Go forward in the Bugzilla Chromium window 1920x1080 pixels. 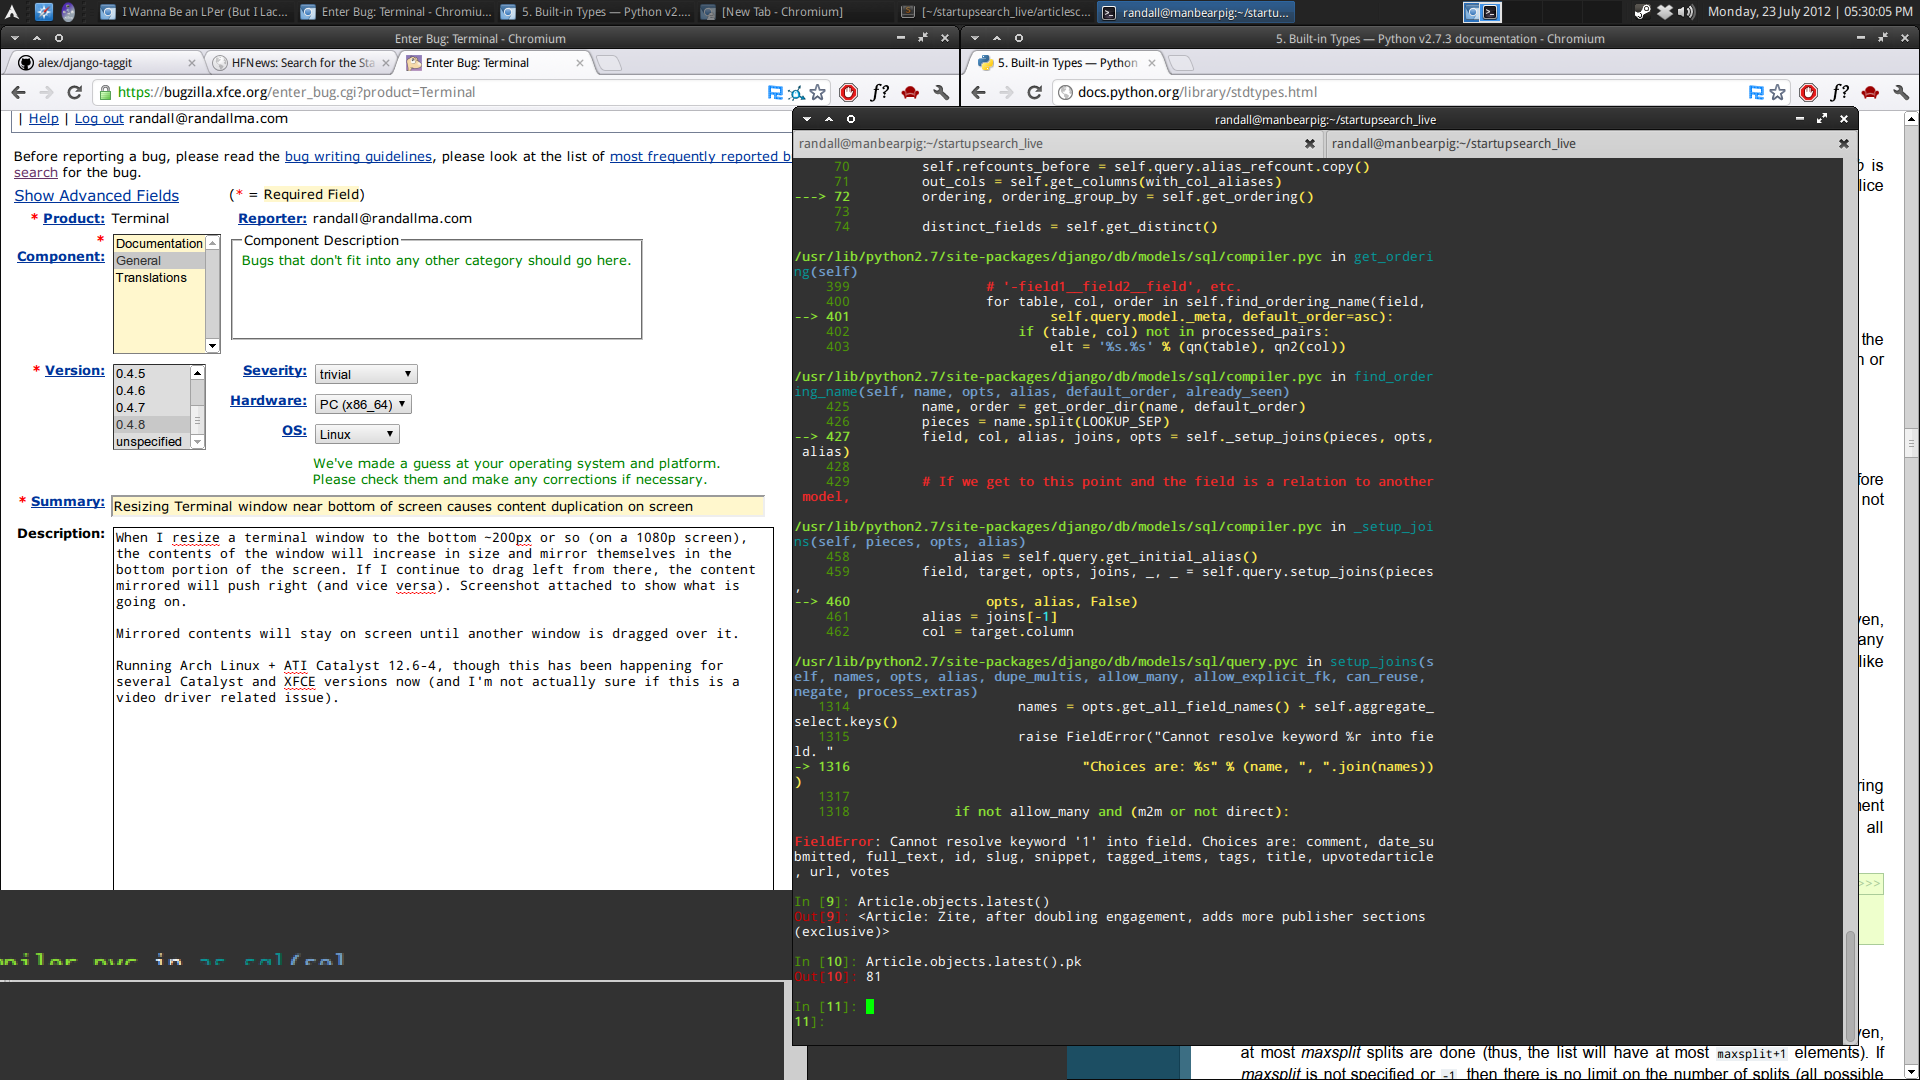(46, 92)
